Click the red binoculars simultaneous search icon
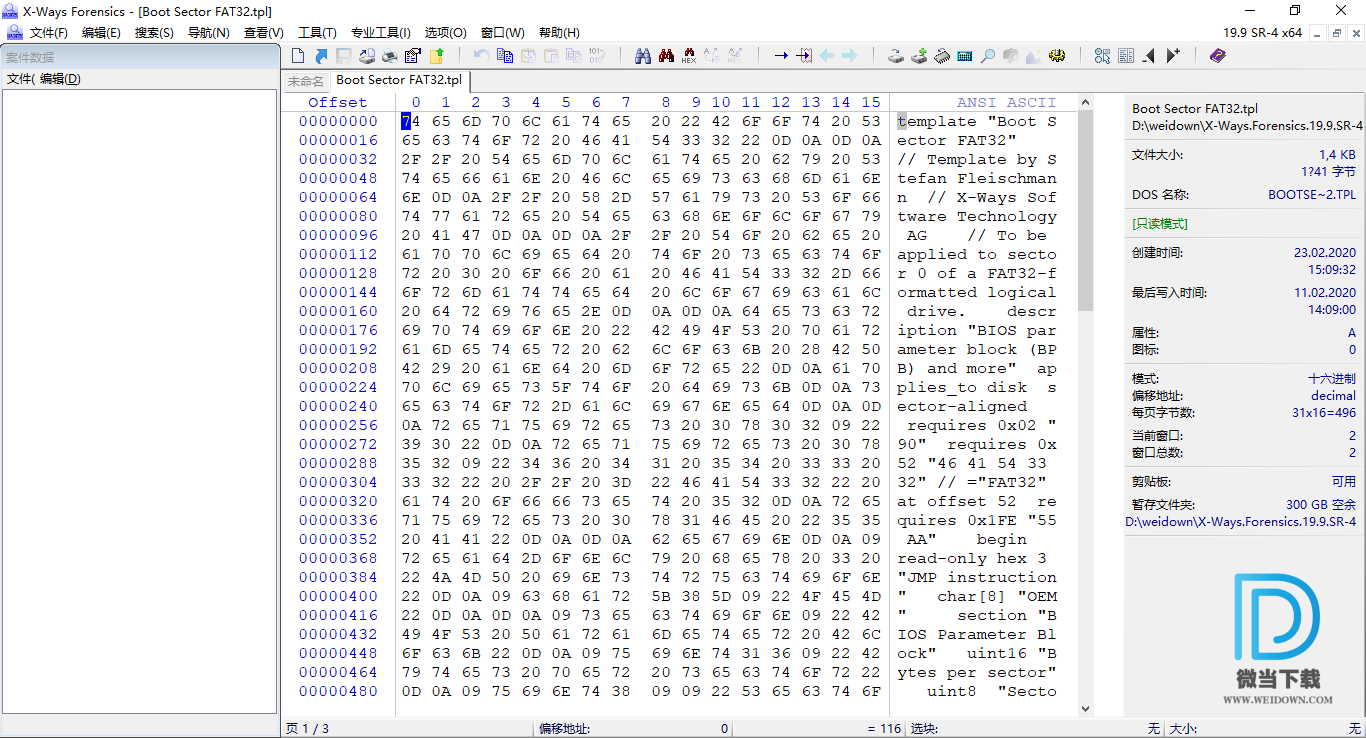The image size is (1366, 738). coord(666,56)
